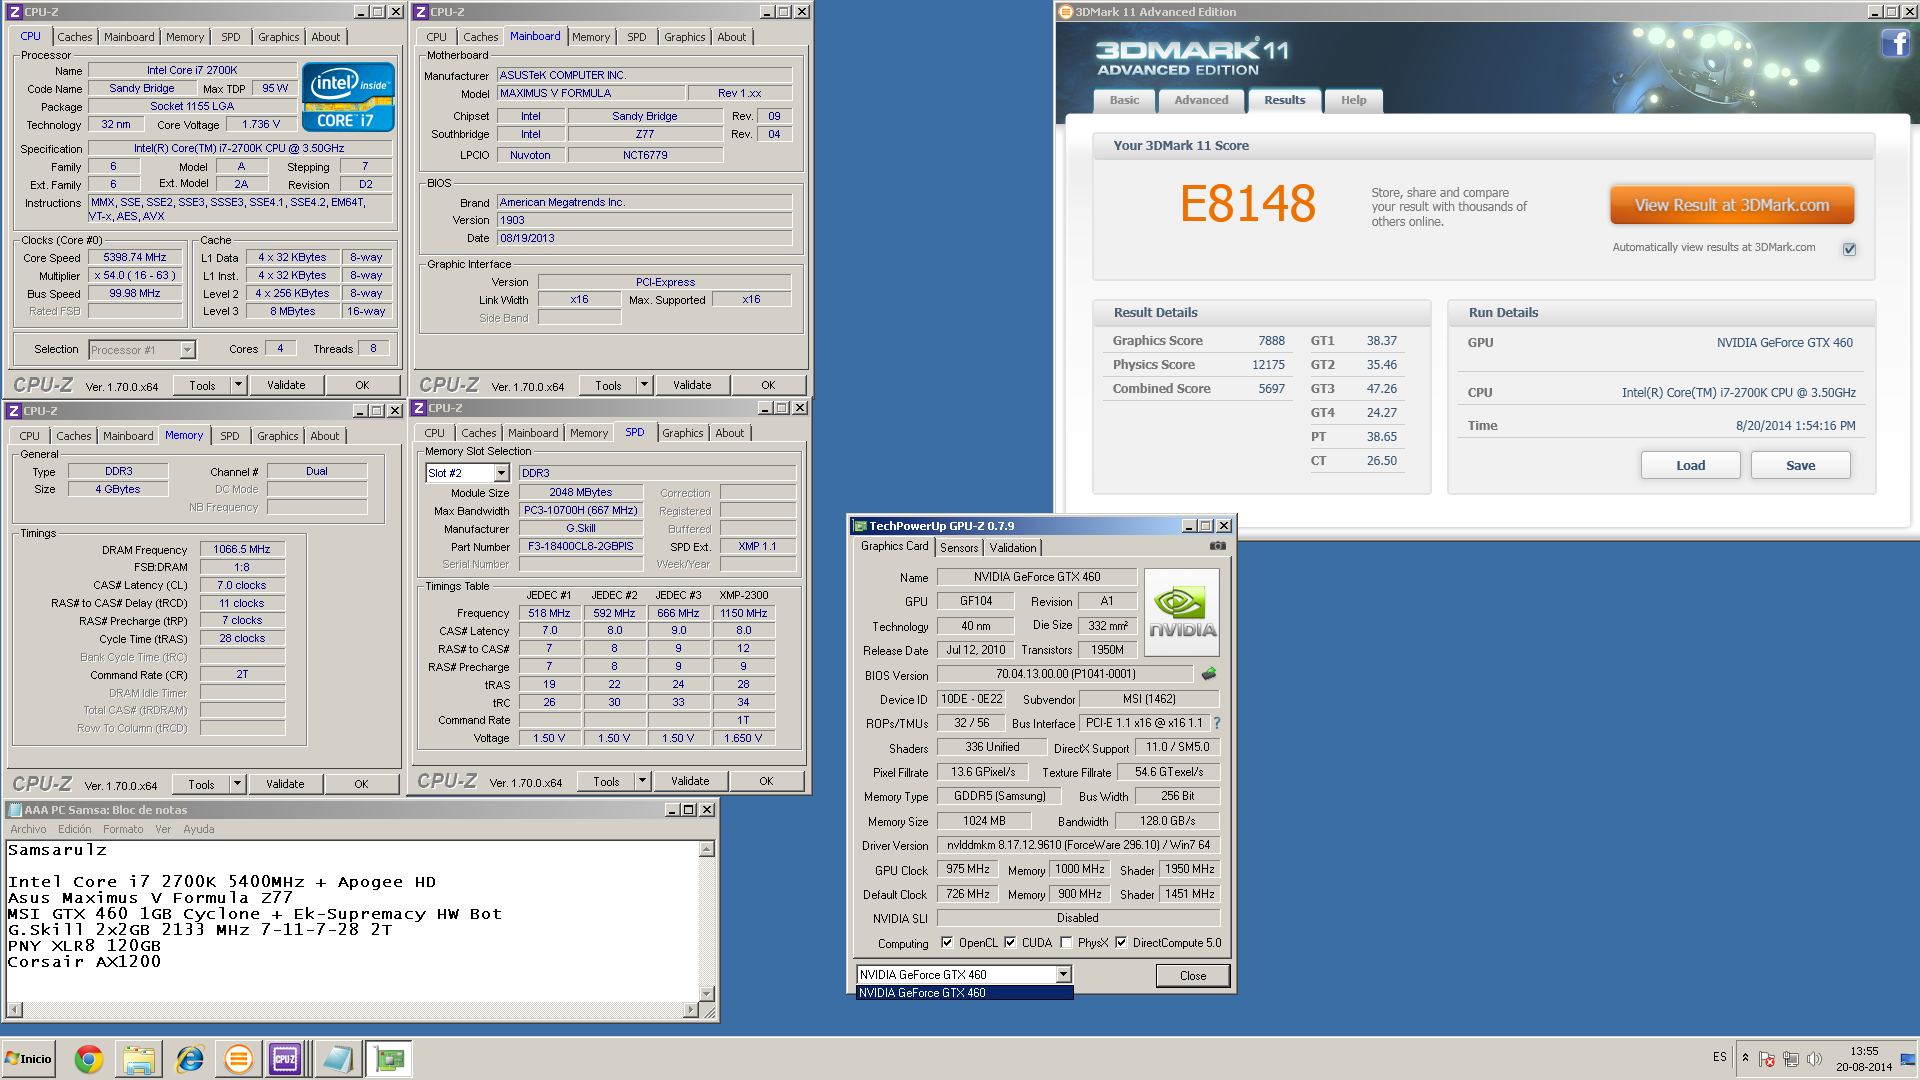
Task: Open the 3DMark Help tab
Action: pyautogui.click(x=1353, y=100)
